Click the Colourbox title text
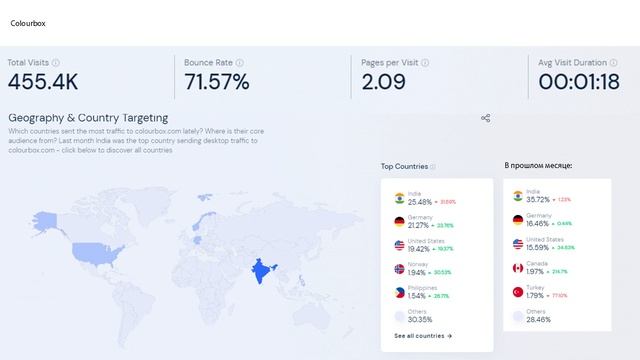This screenshot has width=640, height=360. (28, 23)
